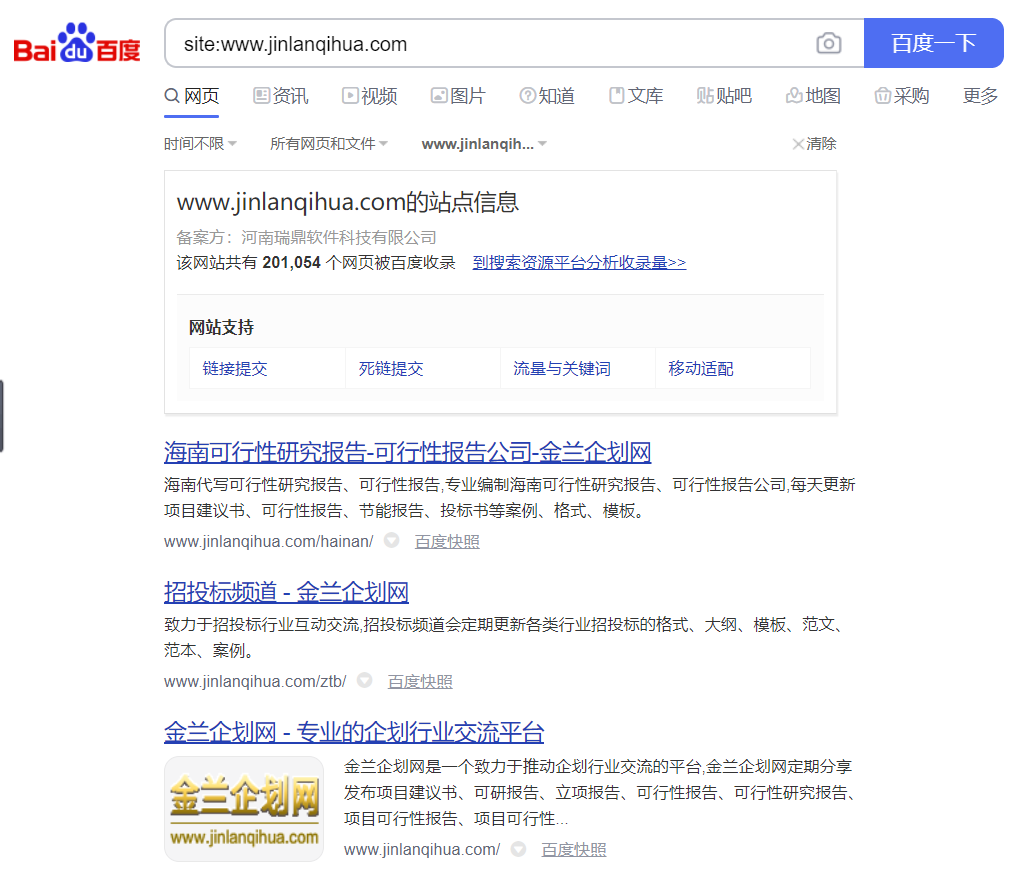Click the Baidu logo
This screenshot has height=884, width=1036.
click(77, 44)
